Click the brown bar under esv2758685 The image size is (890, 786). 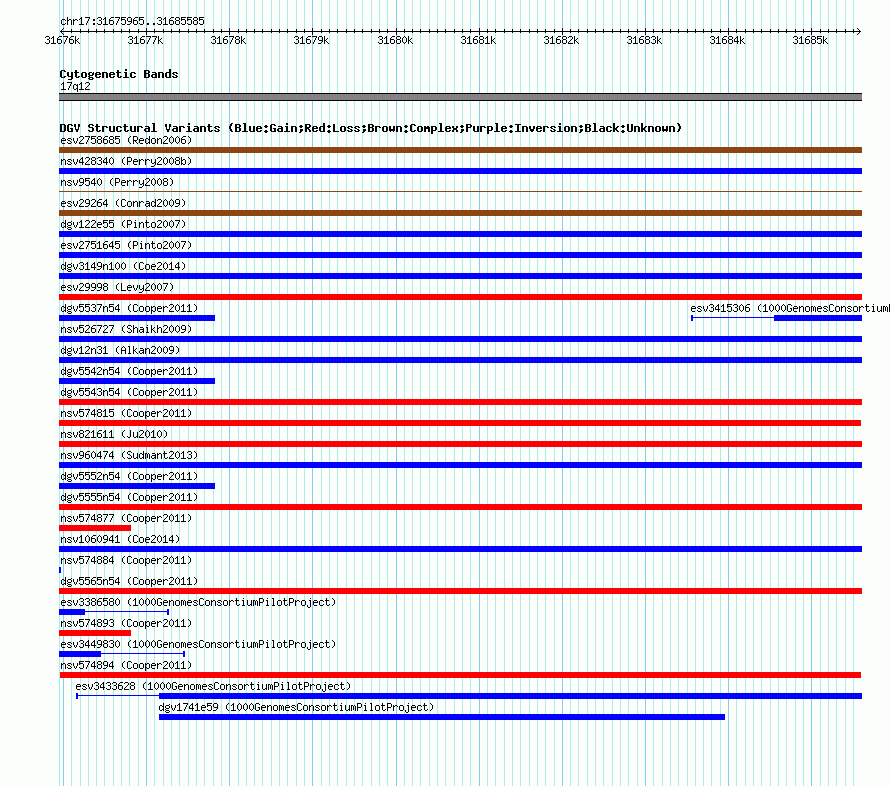coord(460,150)
